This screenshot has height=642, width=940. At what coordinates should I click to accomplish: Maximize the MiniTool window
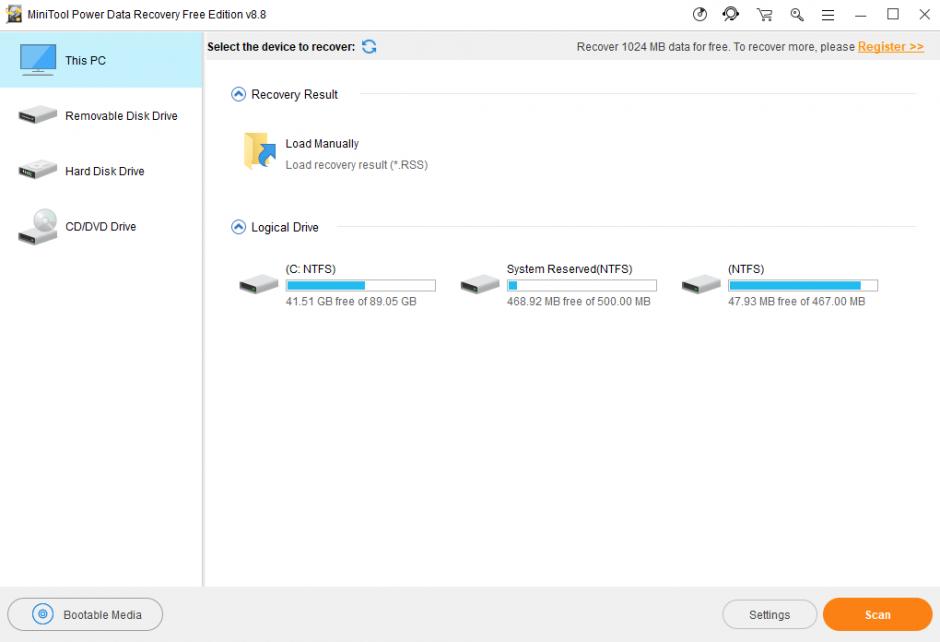click(x=893, y=14)
